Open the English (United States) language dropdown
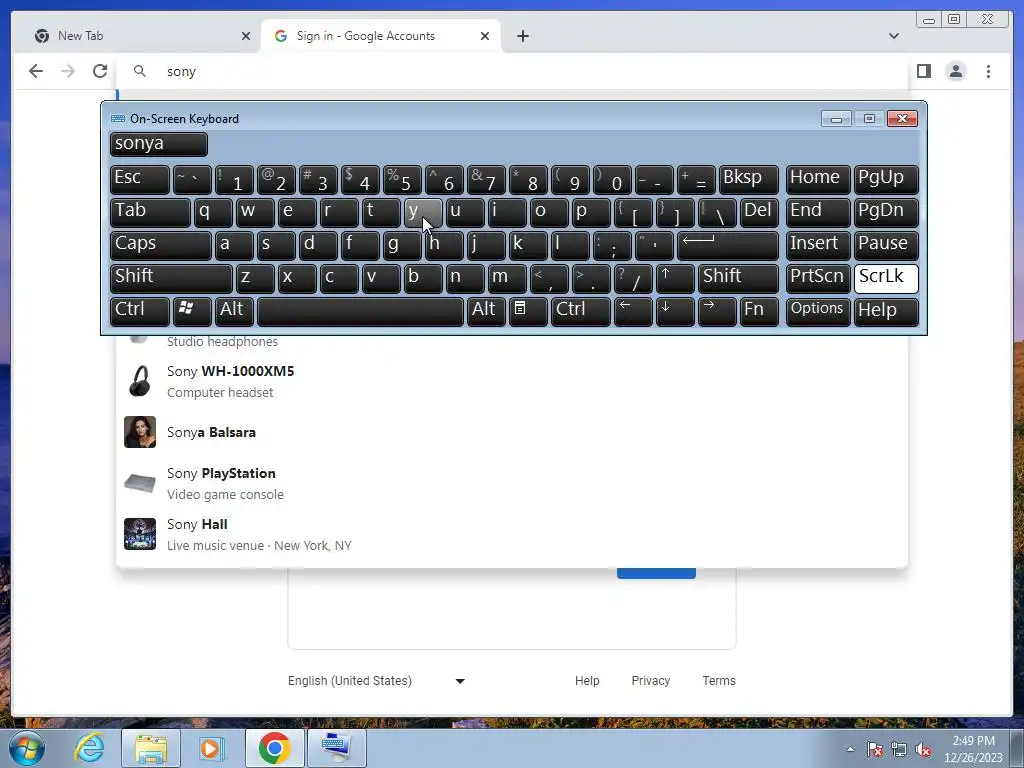Screen dimensions: 1024x768 click(377, 680)
